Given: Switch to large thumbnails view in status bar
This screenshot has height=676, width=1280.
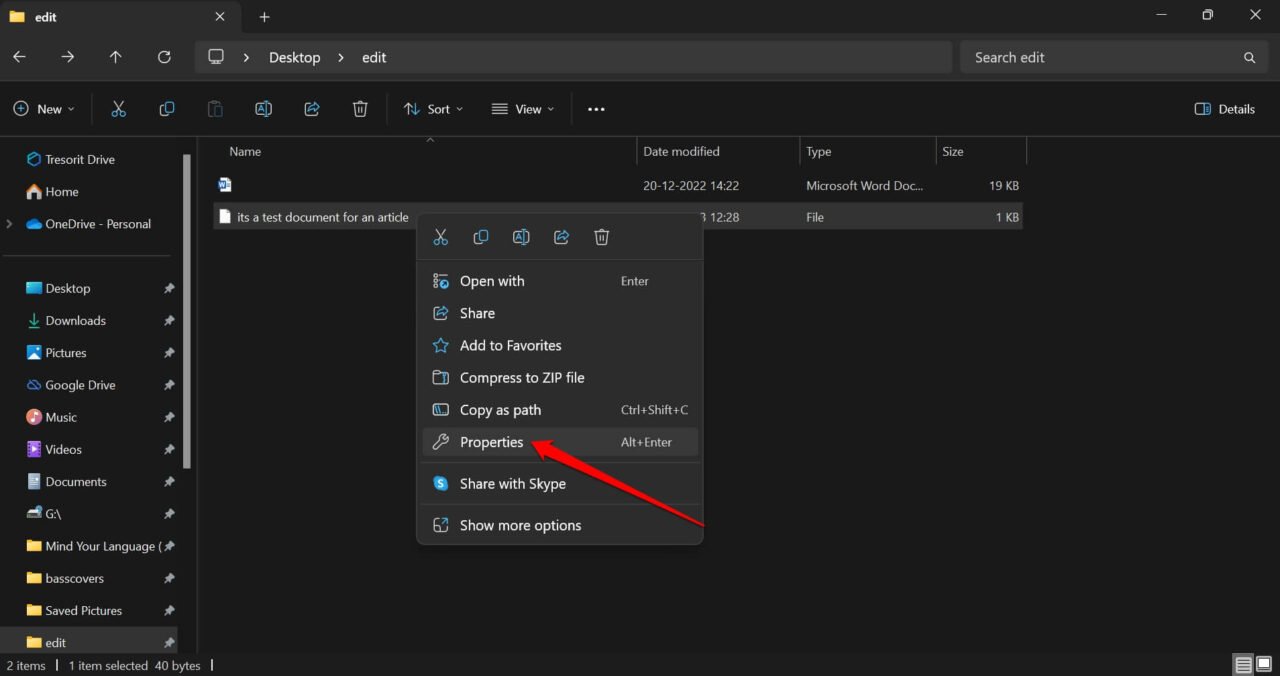Looking at the screenshot, I should pos(1264,663).
